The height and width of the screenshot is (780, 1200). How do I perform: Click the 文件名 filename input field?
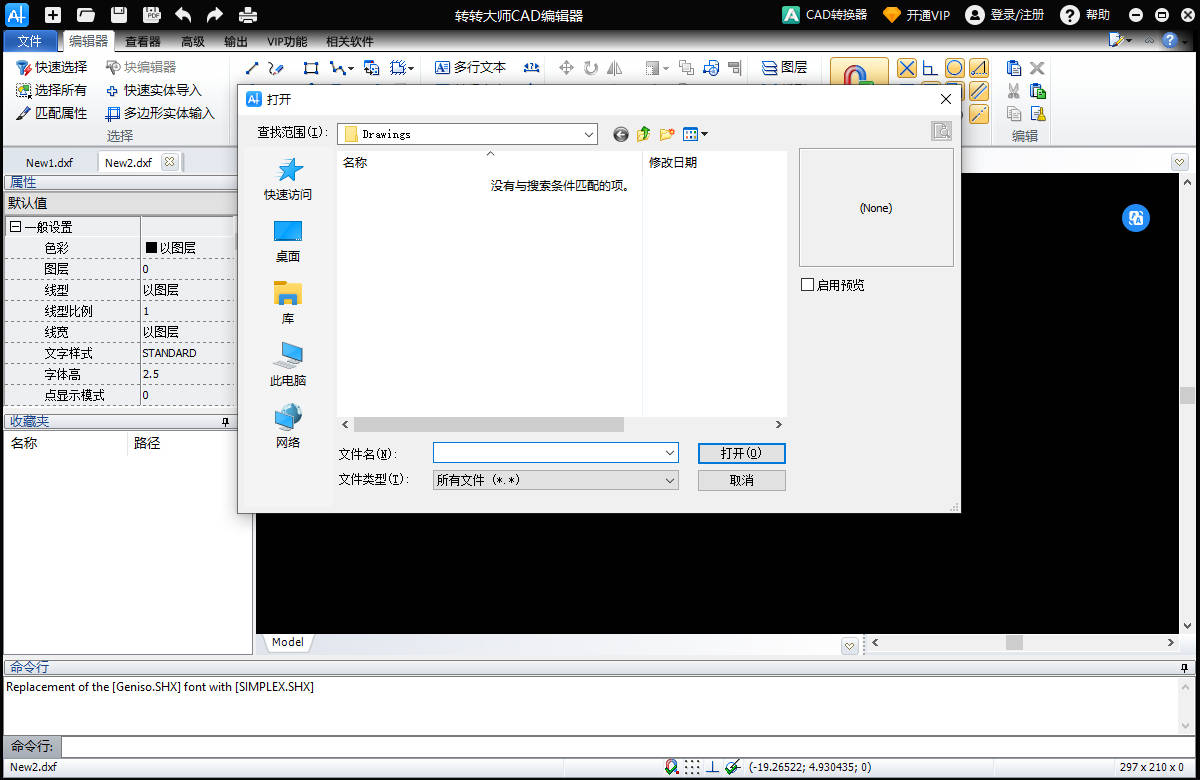tap(548, 453)
